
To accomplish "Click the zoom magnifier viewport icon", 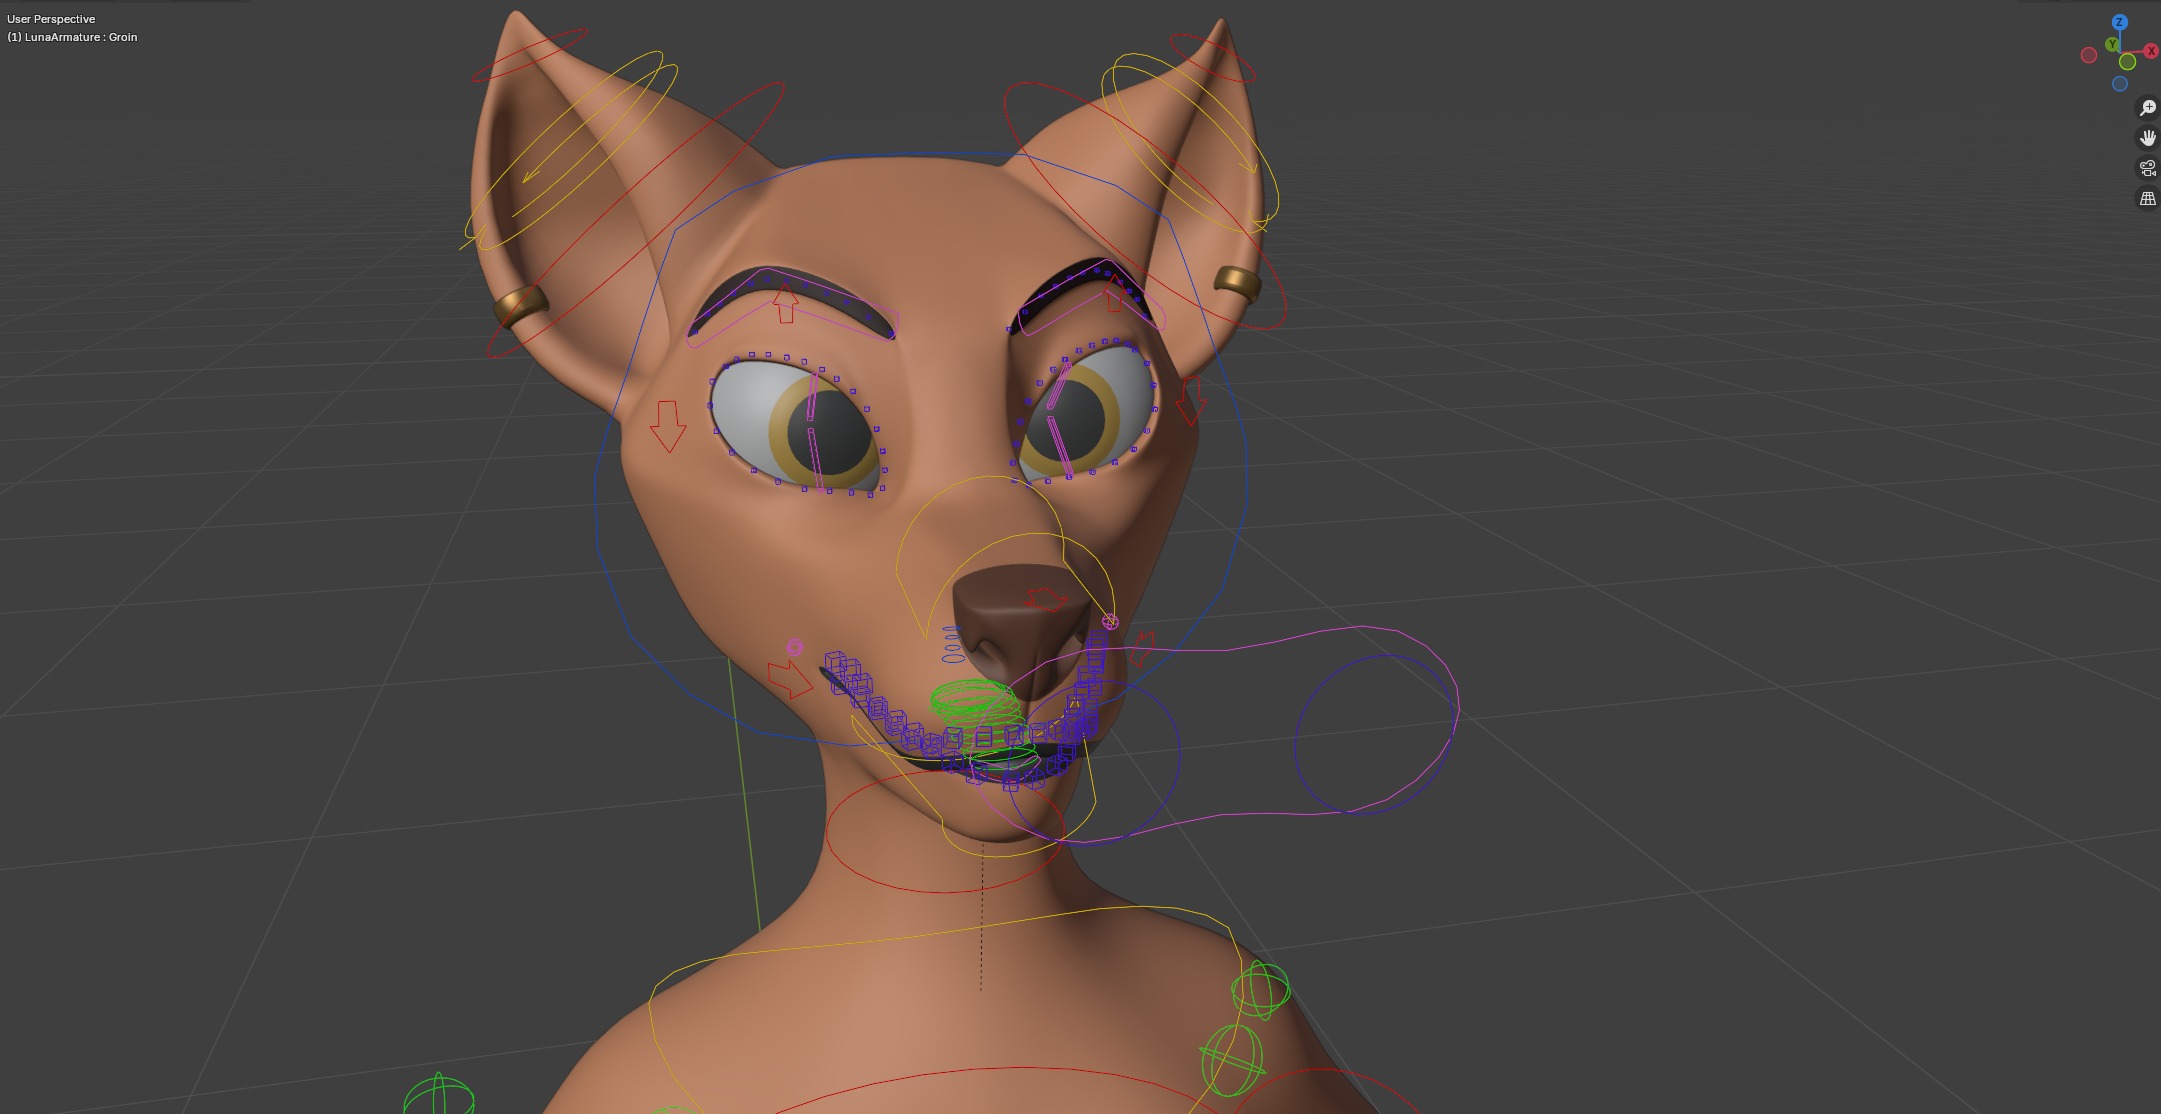I will pos(2147,108).
